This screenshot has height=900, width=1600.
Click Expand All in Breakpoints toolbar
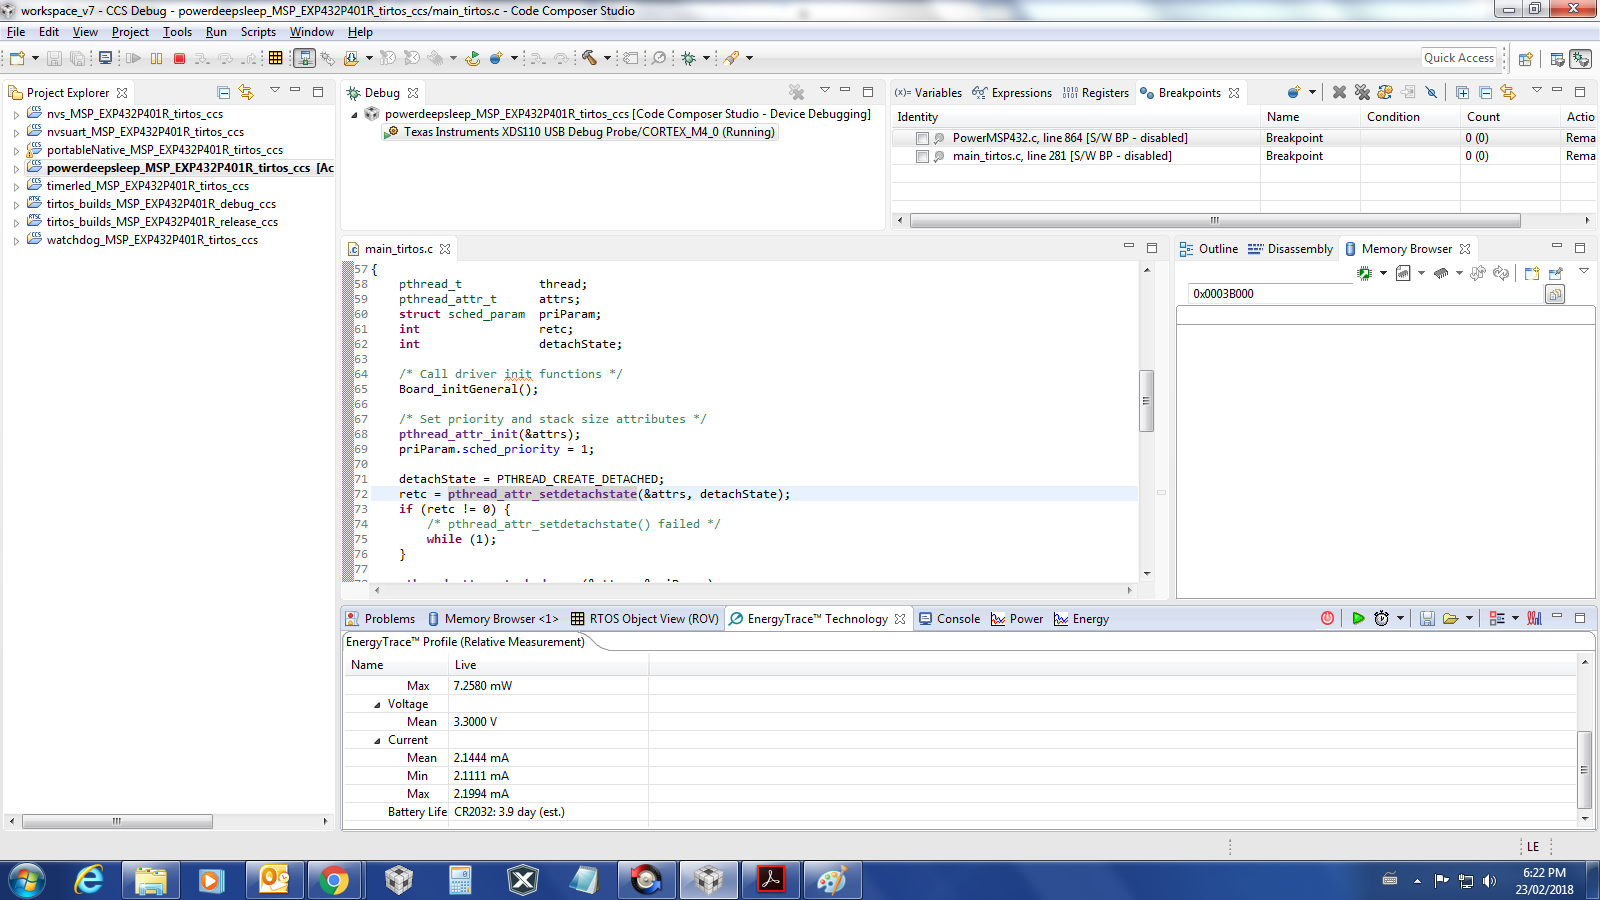pos(1462,92)
